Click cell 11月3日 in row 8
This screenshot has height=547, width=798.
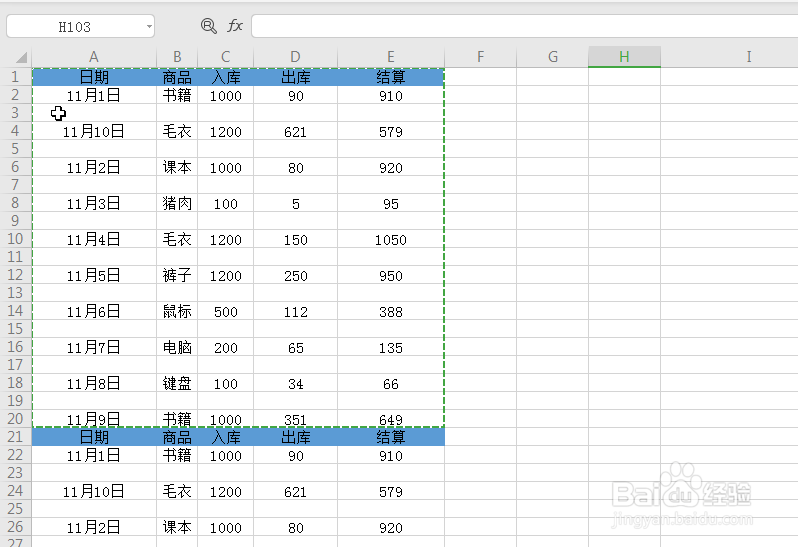pos(94,204)
